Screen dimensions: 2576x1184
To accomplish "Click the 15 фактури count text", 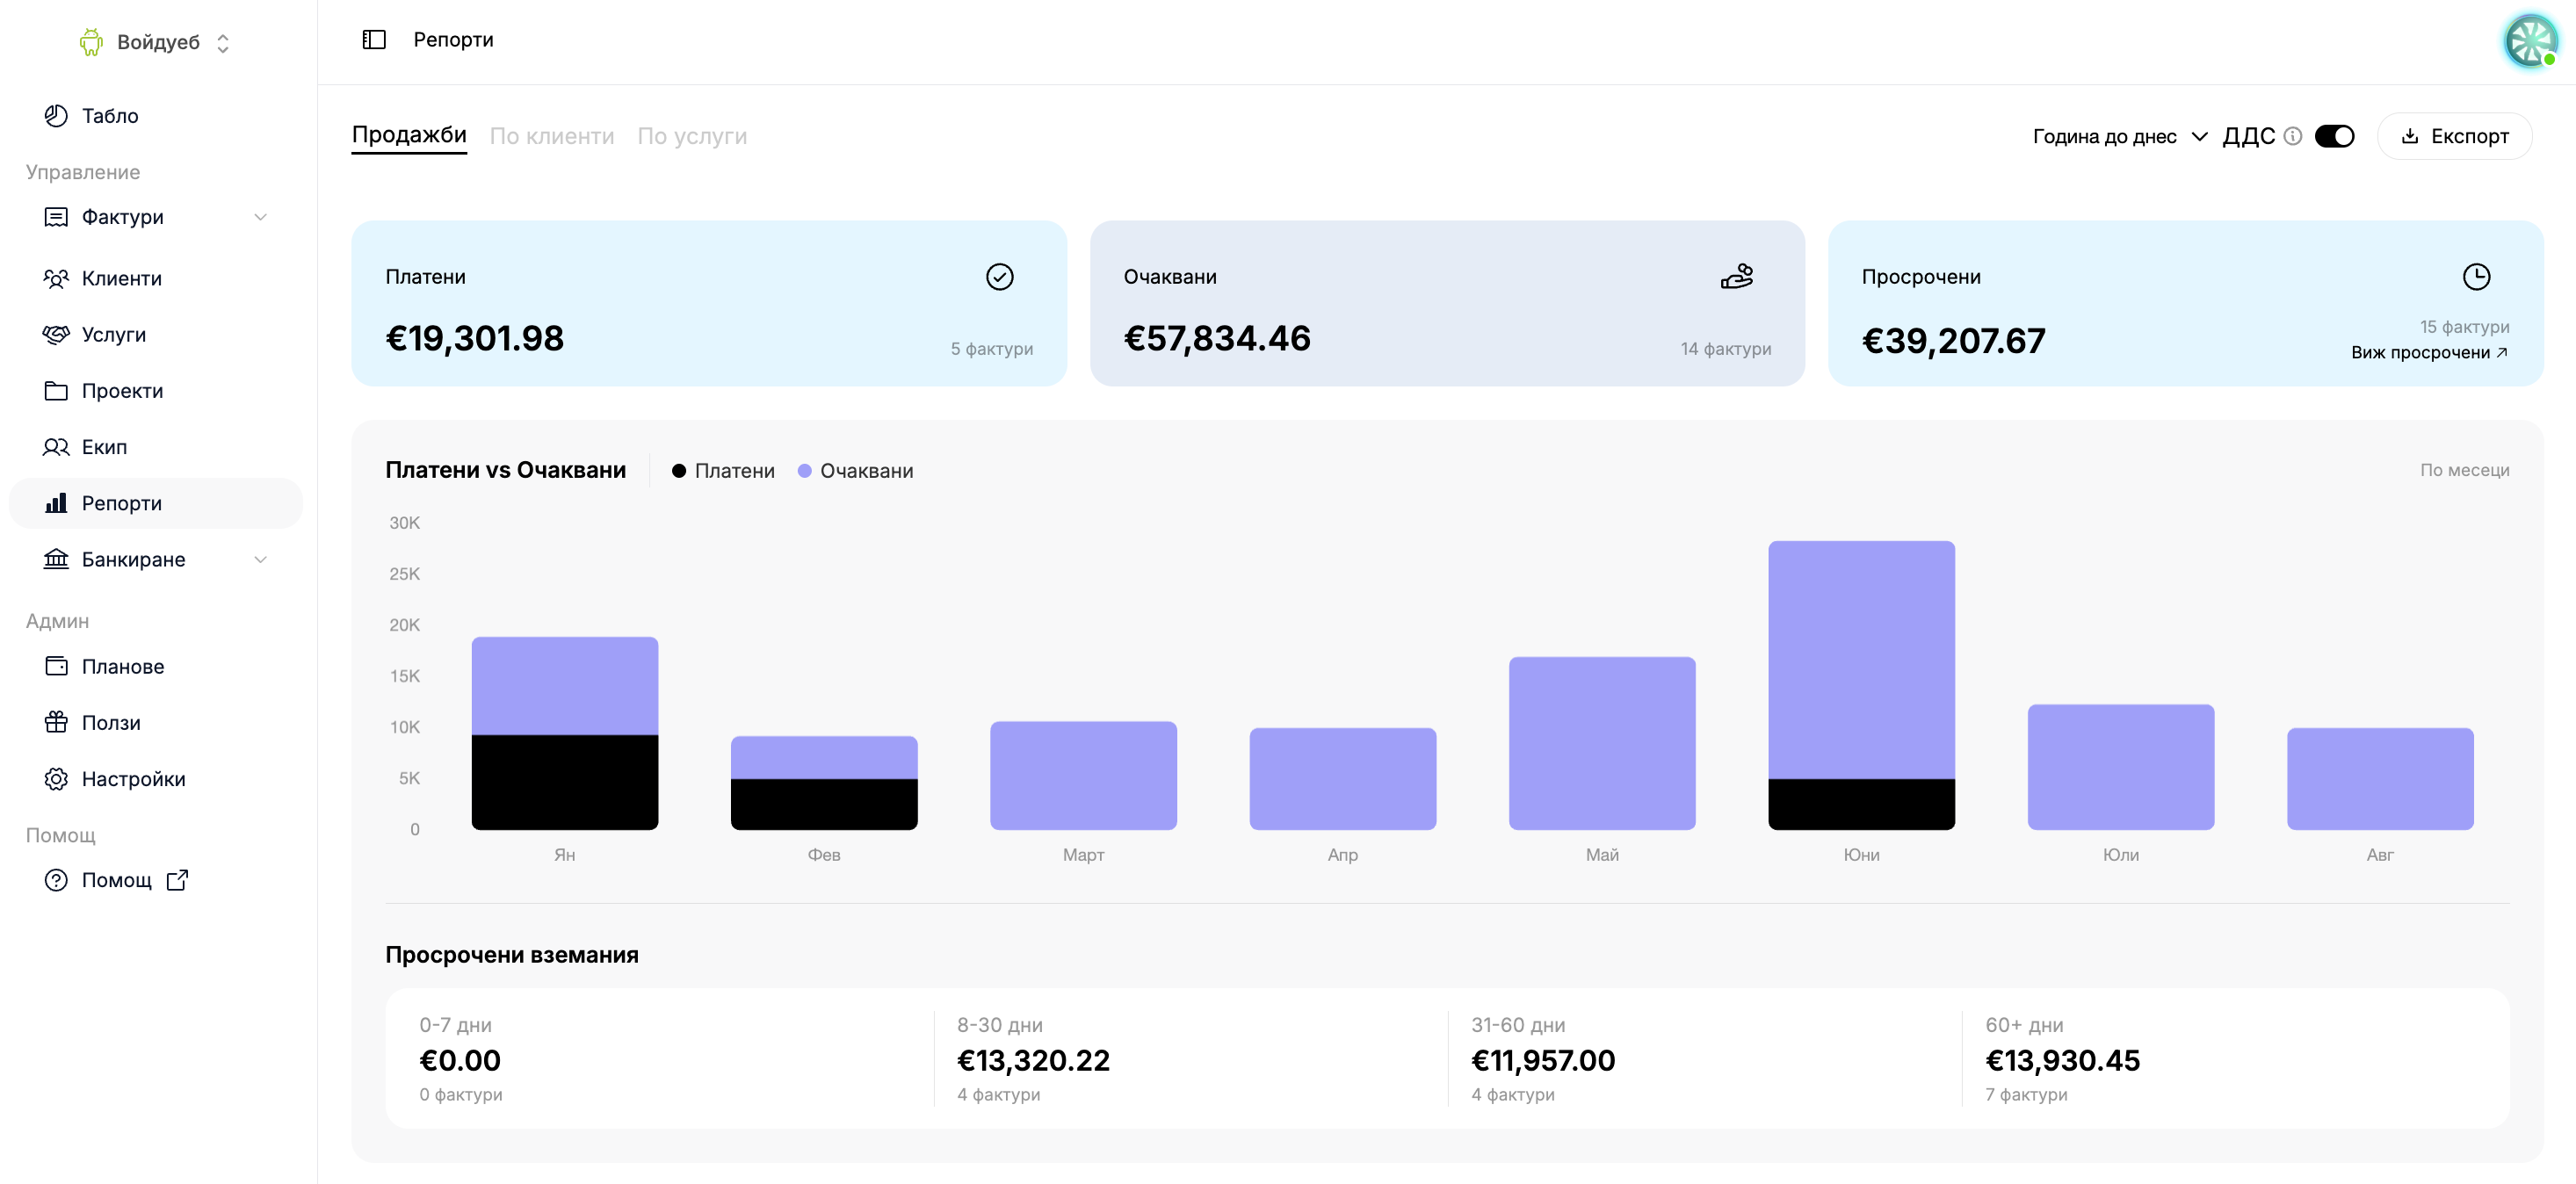I will 2464,327.
